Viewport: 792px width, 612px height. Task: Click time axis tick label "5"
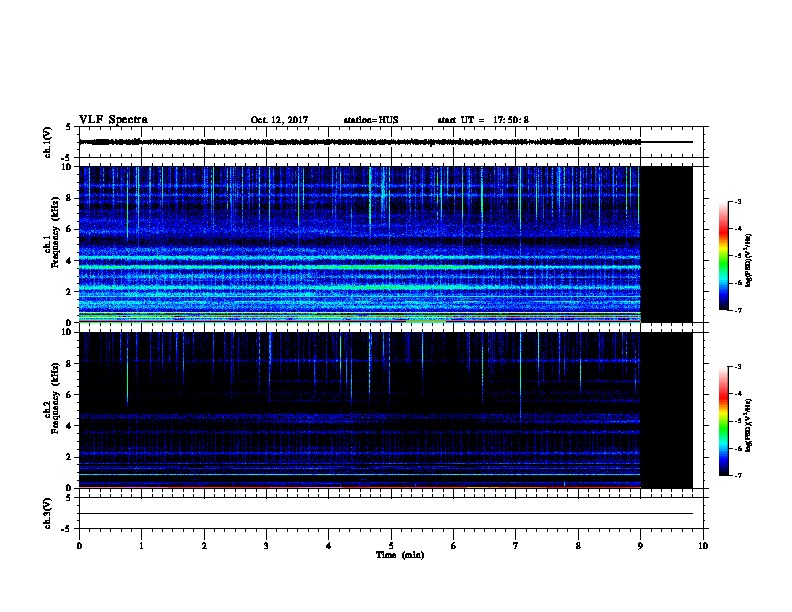391,546
